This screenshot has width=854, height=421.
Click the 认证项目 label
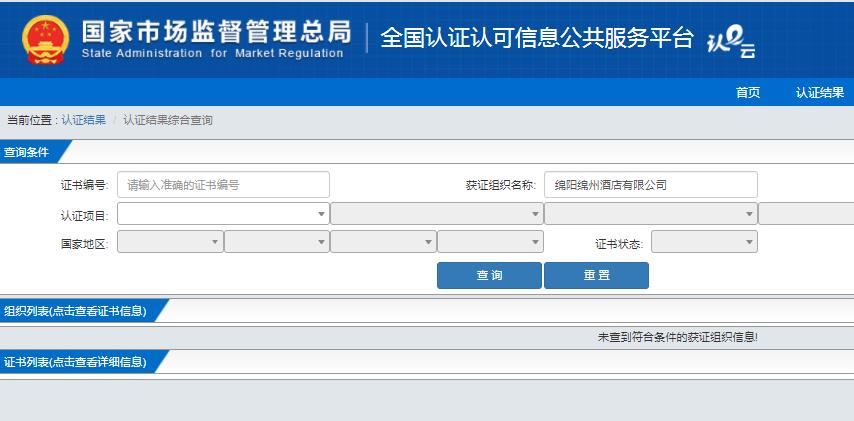[85, 216]
